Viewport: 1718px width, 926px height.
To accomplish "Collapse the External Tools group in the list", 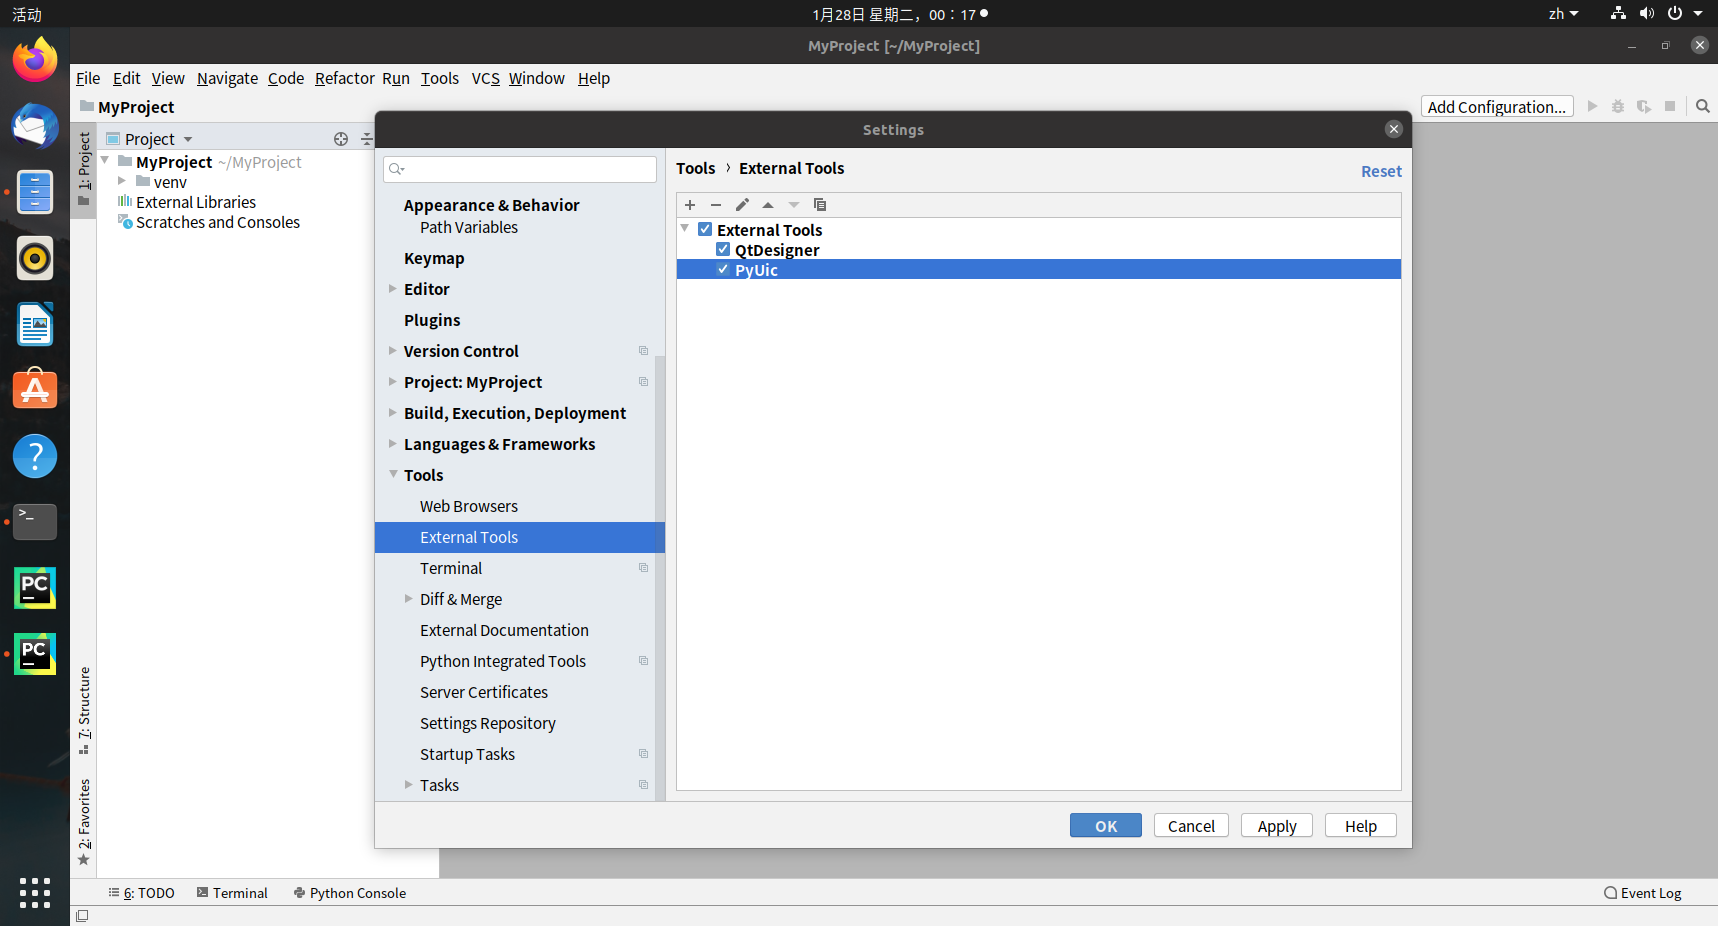I will click(685, 229).
